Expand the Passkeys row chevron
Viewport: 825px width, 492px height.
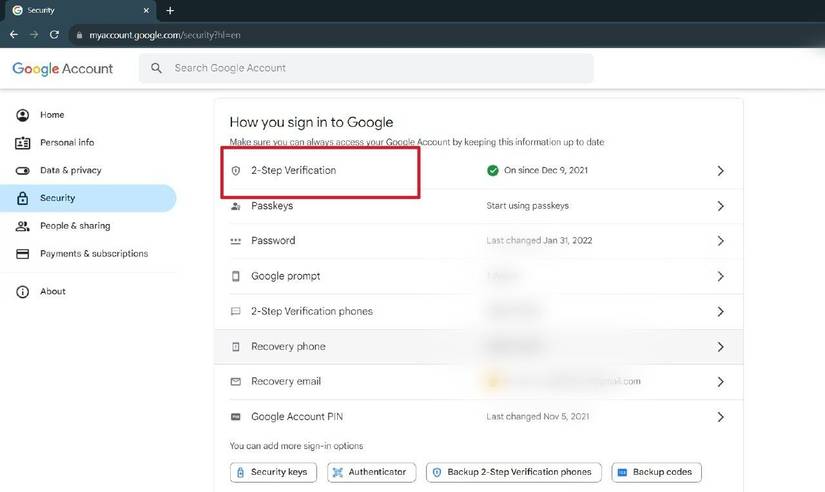tap(720, 206)
